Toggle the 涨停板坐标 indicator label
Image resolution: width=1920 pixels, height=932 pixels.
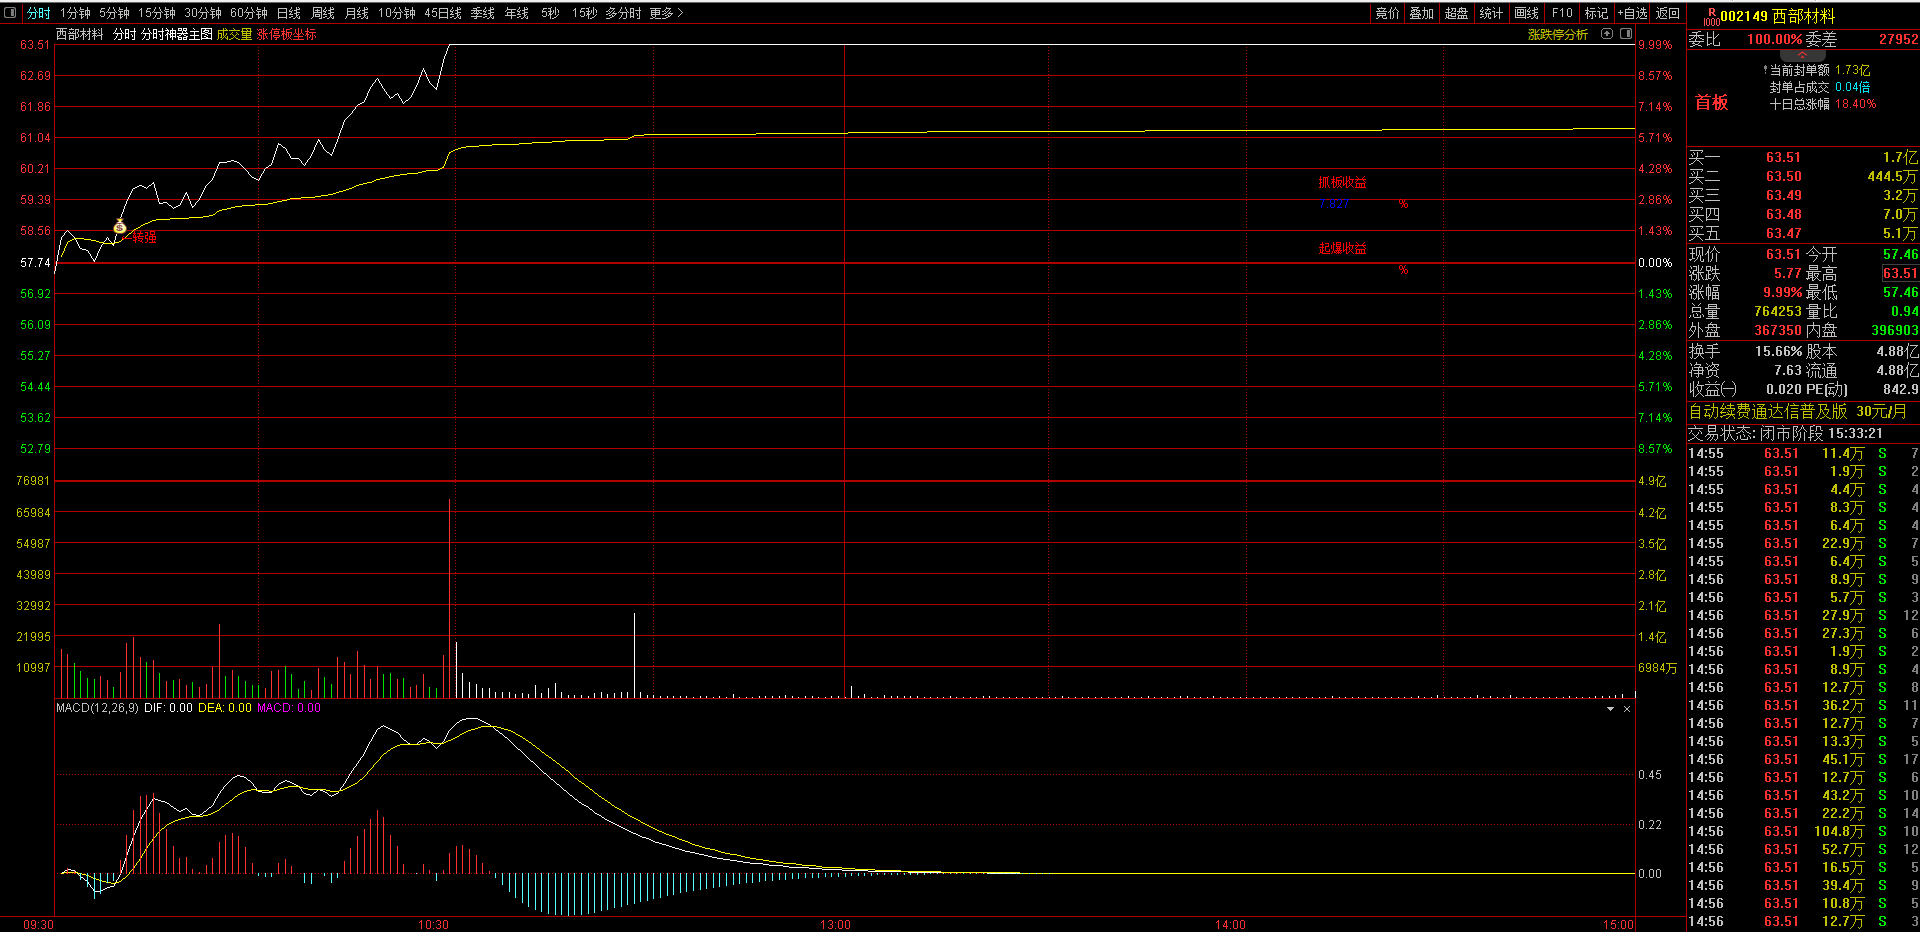286,34
